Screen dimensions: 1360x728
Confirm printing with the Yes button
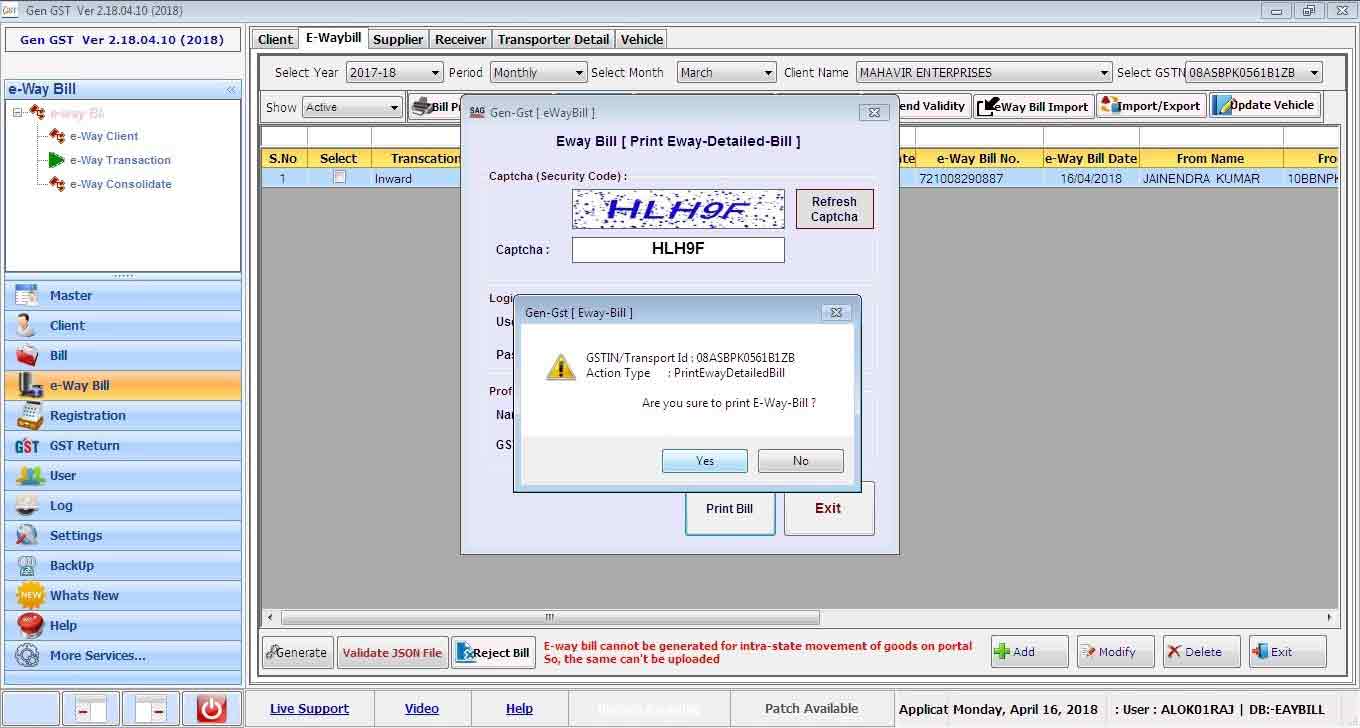[x=704, y=461]
